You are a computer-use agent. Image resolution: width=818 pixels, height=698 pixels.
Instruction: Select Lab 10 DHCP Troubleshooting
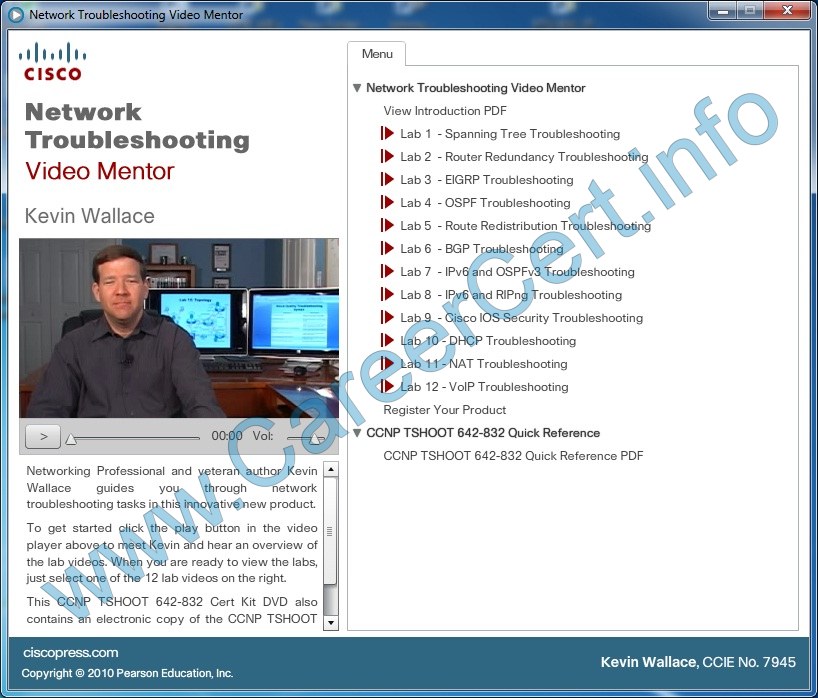click(488, 341)
